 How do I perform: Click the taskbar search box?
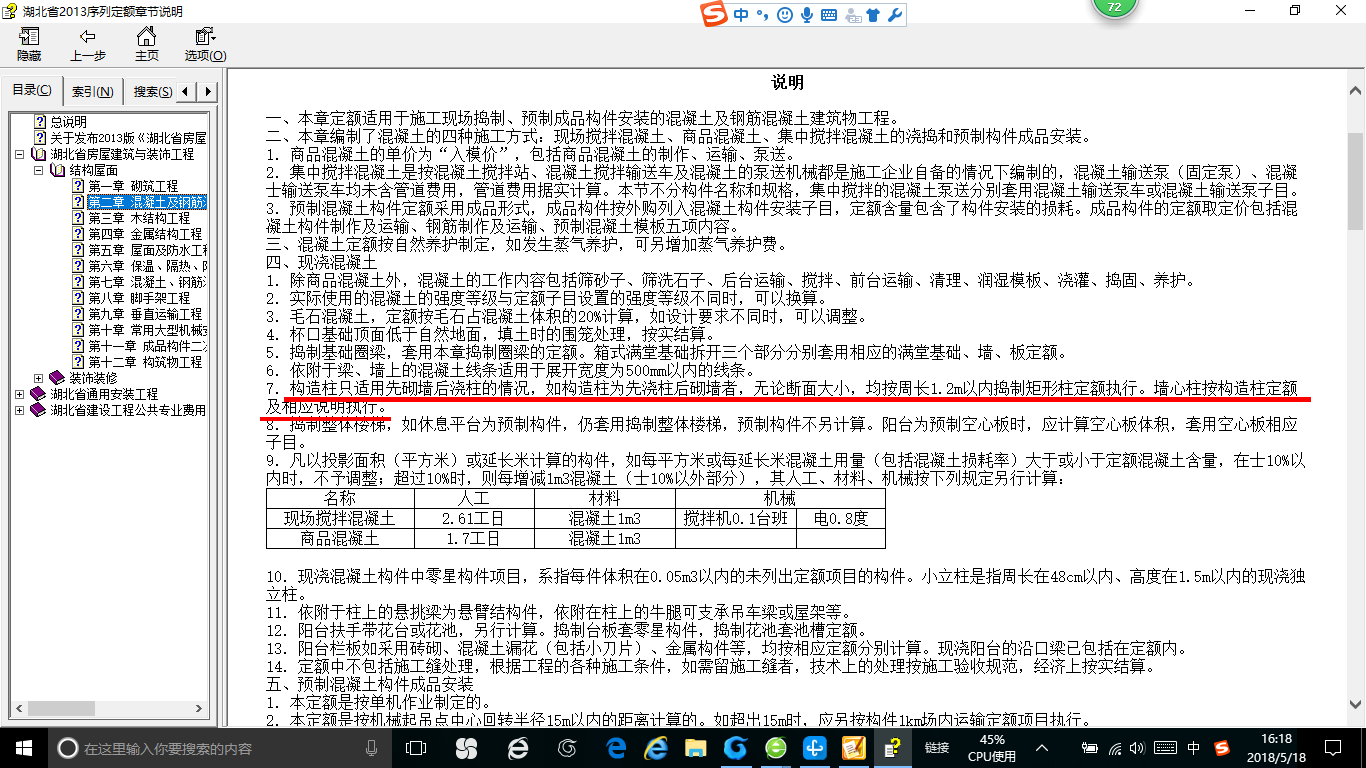click(220, 747)
